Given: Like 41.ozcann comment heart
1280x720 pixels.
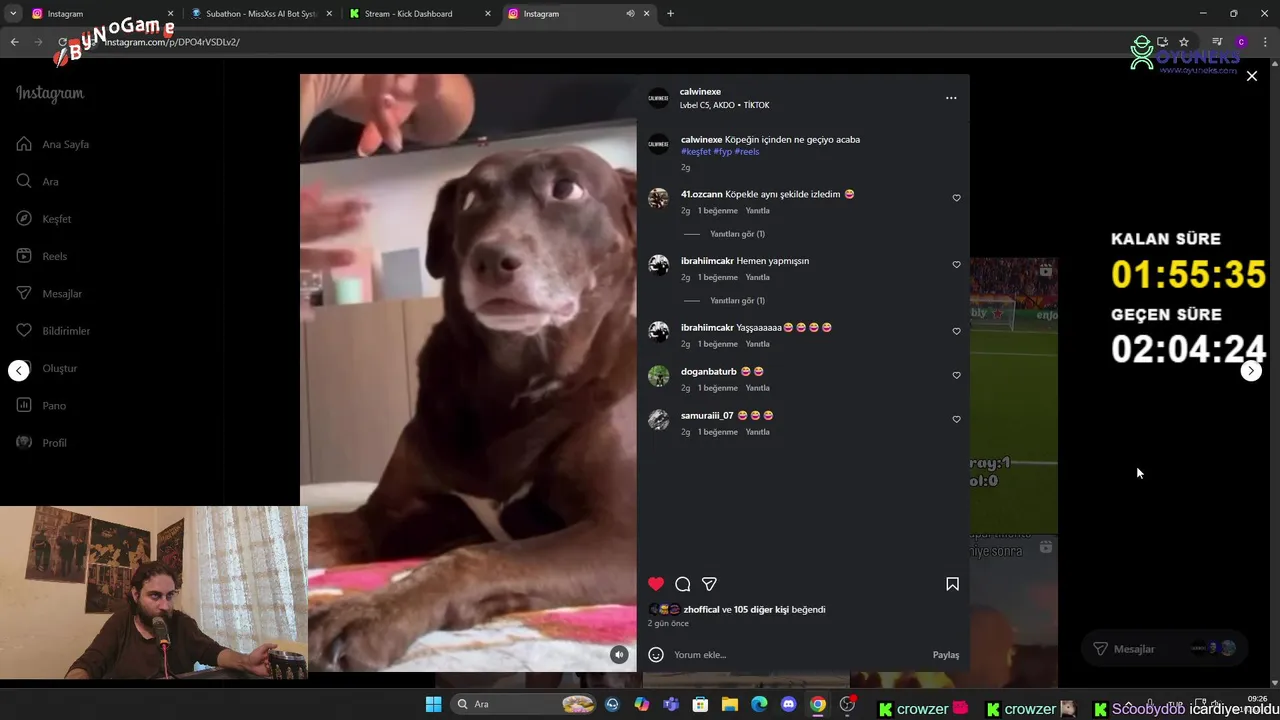Looking at the screenshot, I should click(956, 198).
